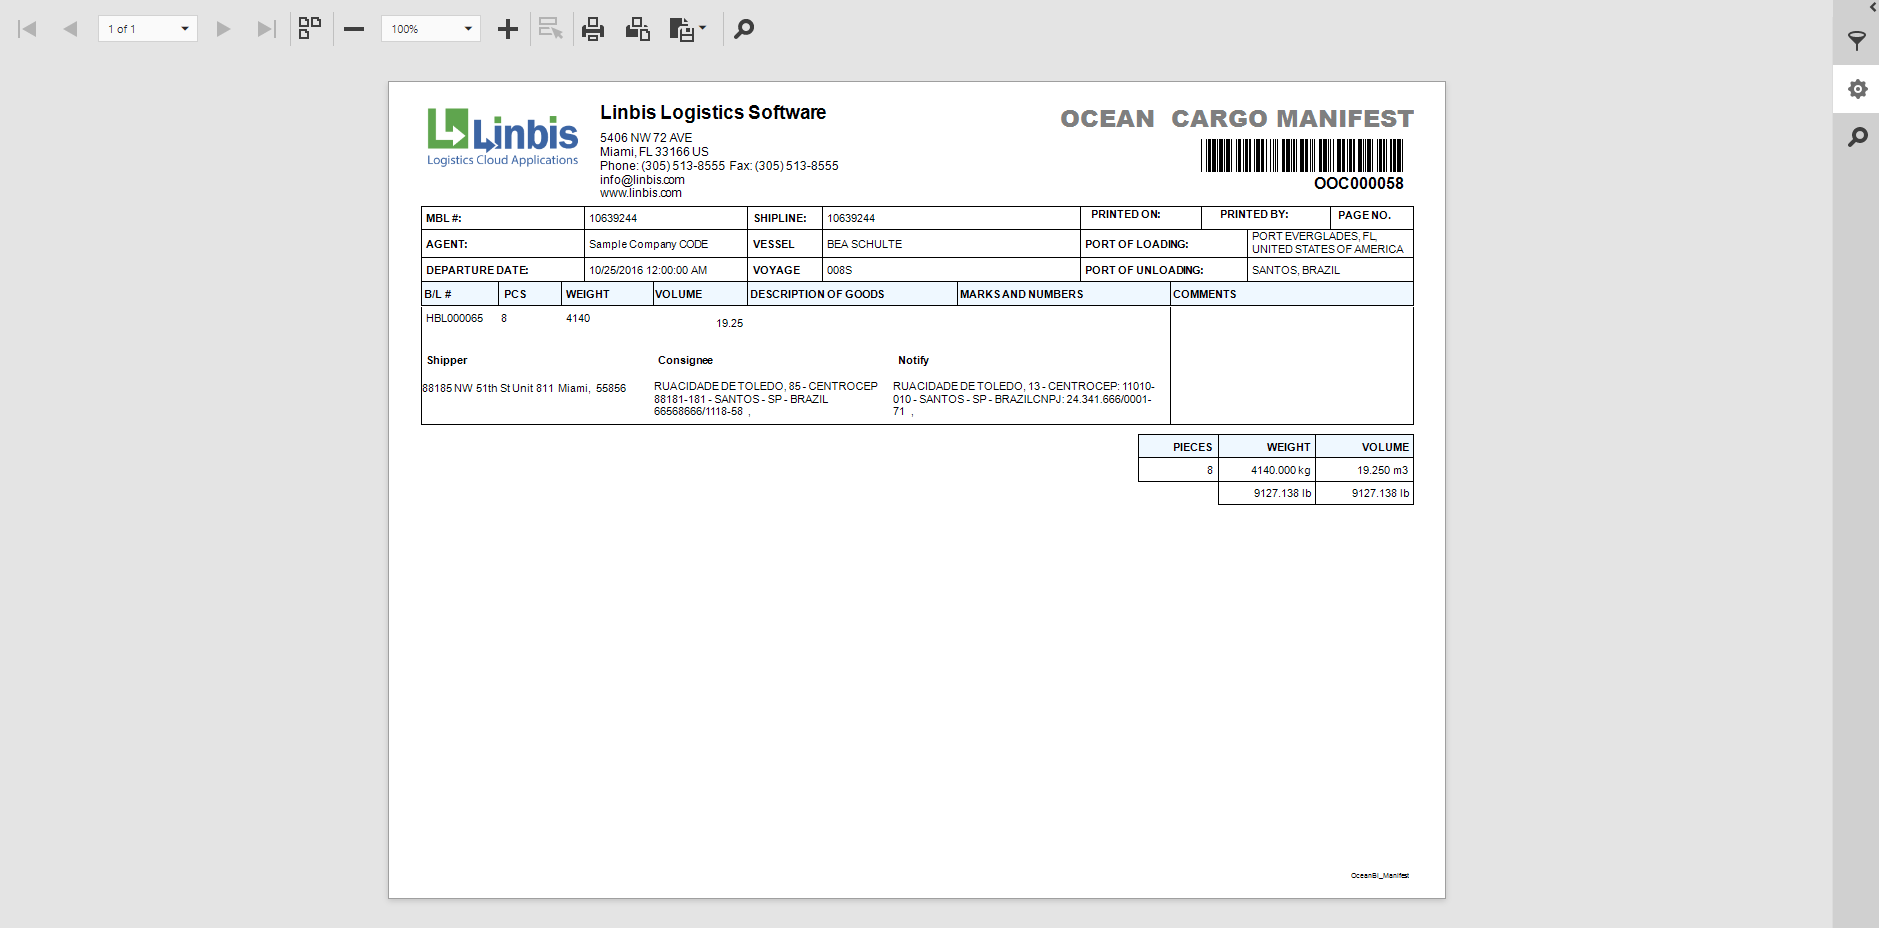Click the Notify label
1879x928 pixels.
pyautogui.click(x=913, y=360)
